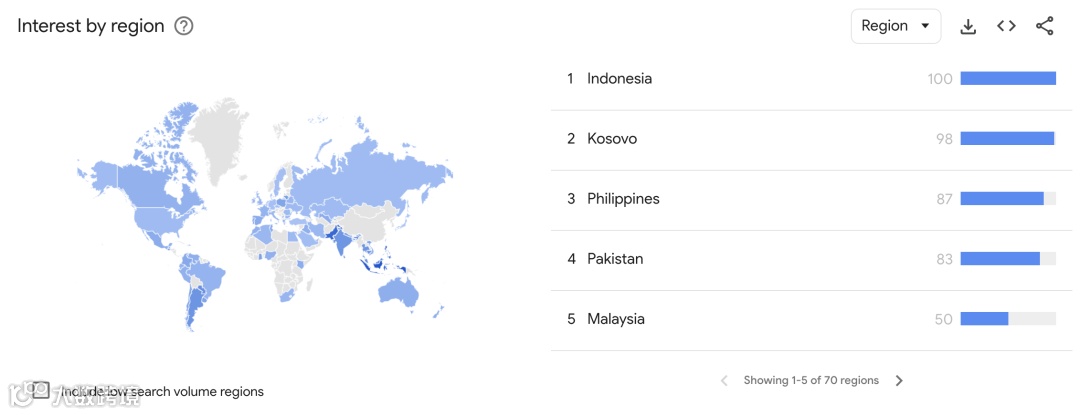Download the region data as CSV
The width and height of the screenshot is (1080, 415).
tap(968, 27)
